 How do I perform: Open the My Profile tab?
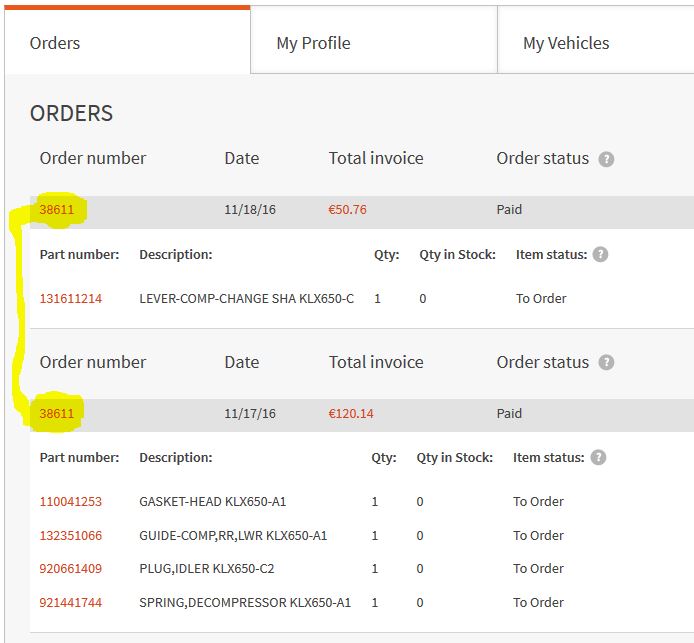point(313,43)
